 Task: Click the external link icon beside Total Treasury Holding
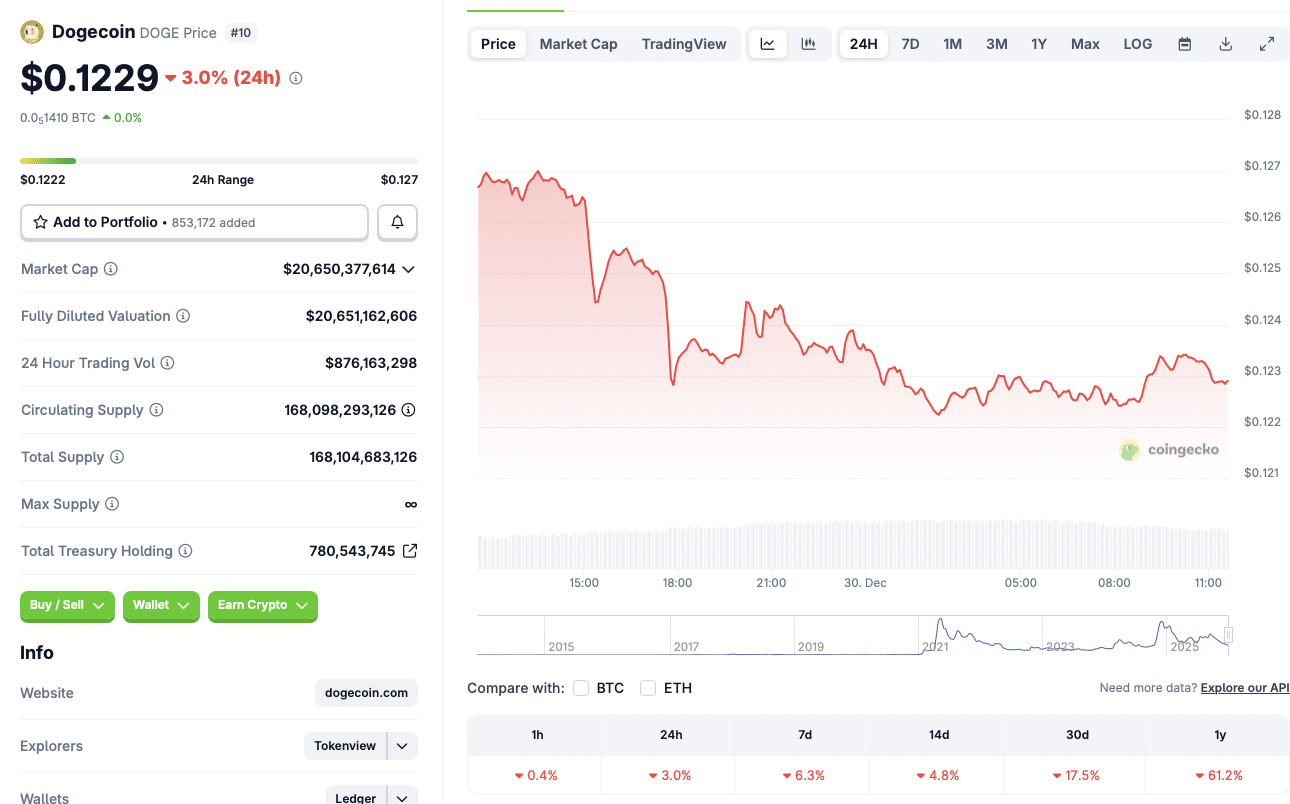(x=410, y=550)
